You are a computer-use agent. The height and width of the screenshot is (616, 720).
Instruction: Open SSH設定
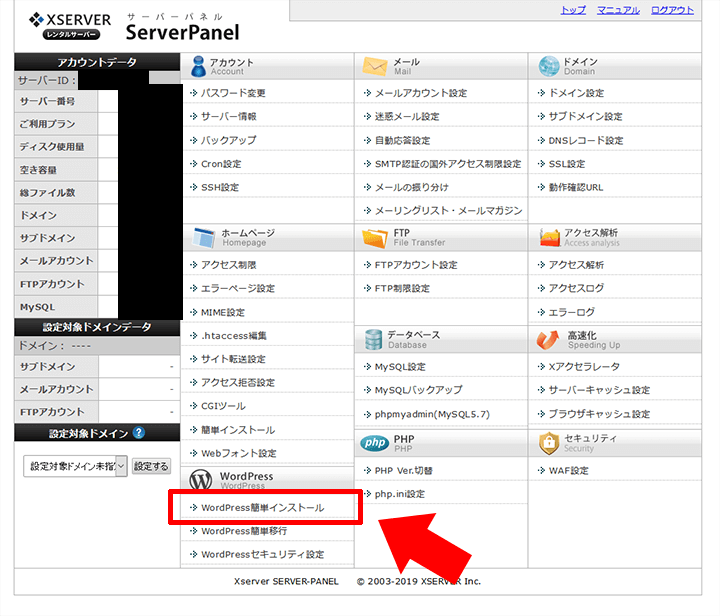tap(220, 187)
